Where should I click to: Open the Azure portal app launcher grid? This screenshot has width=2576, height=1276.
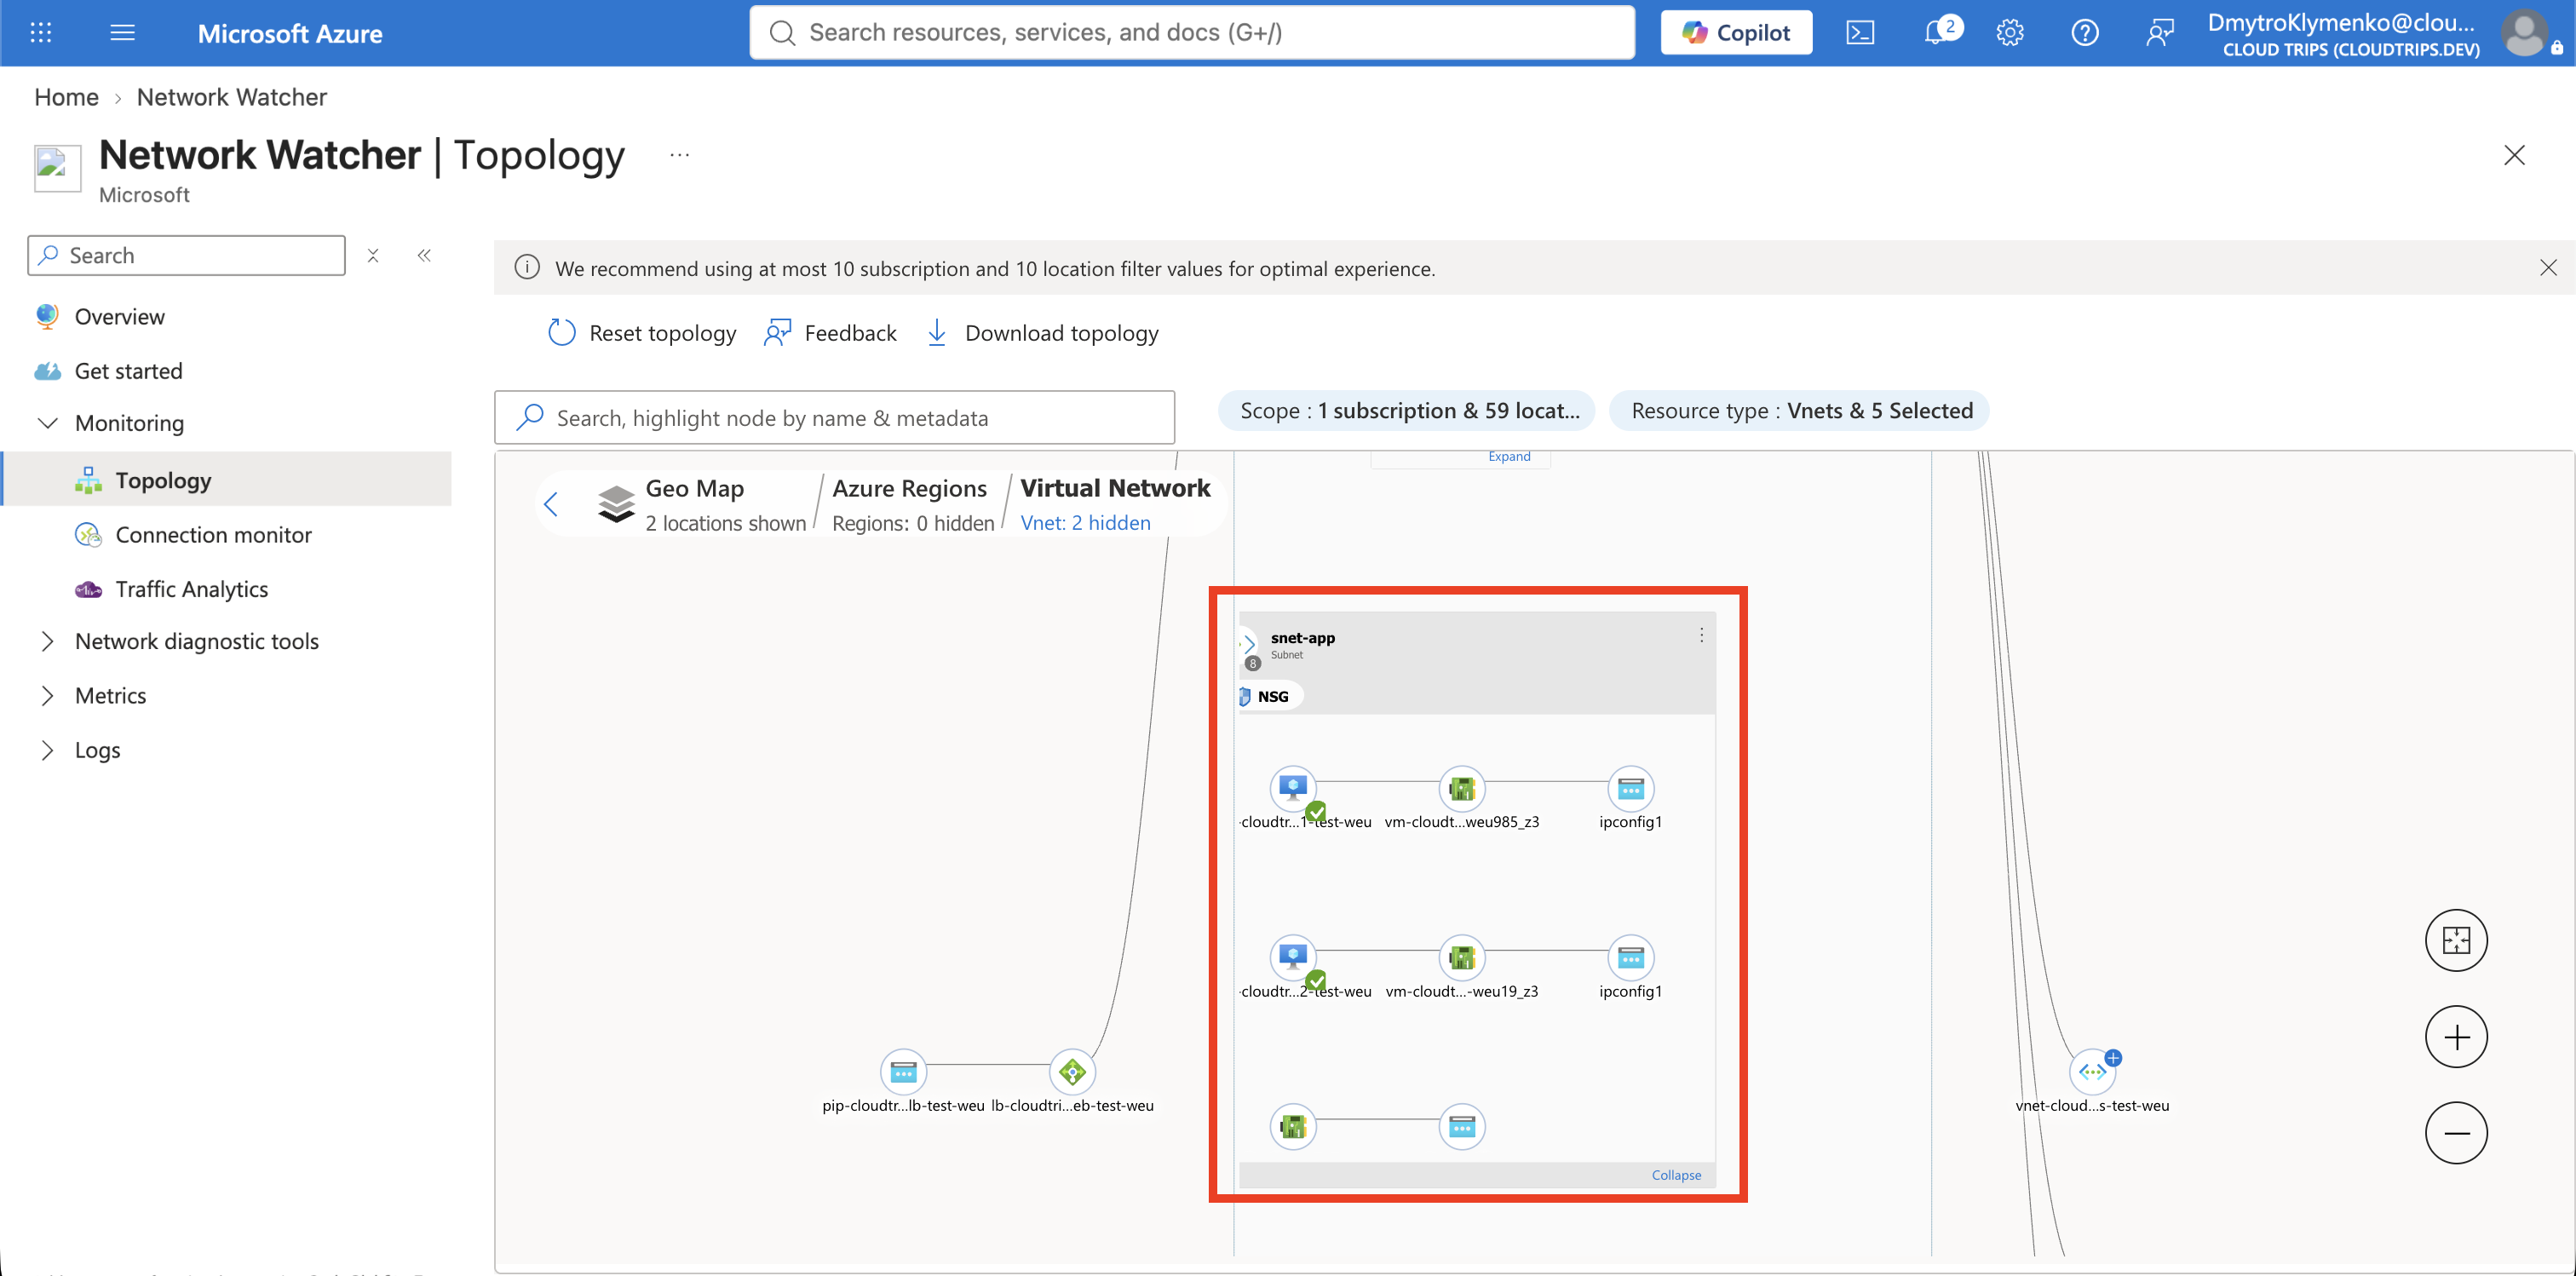click(x=41, y=33)
